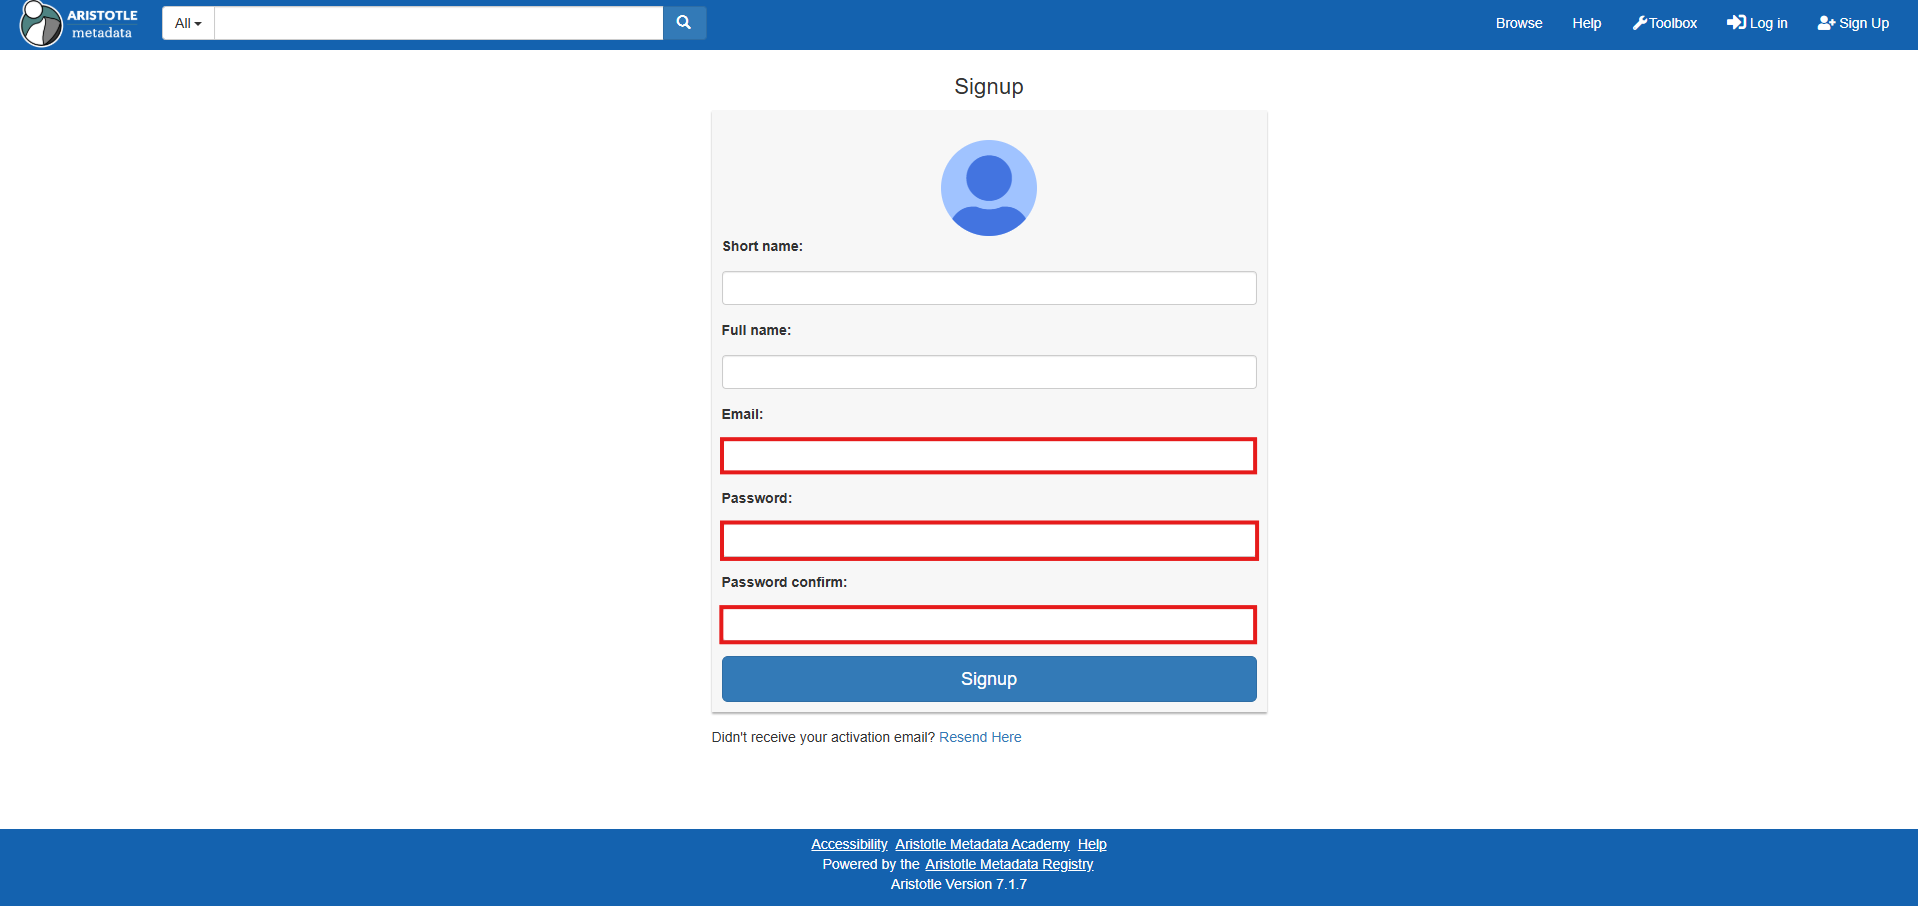Focus the Password input field
The image size is (1918, 906).
(x=988, y=541)
